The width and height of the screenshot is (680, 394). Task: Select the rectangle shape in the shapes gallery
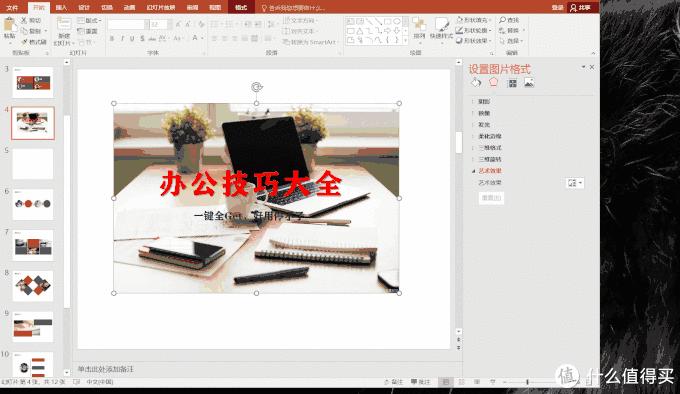tap(350, 31)
